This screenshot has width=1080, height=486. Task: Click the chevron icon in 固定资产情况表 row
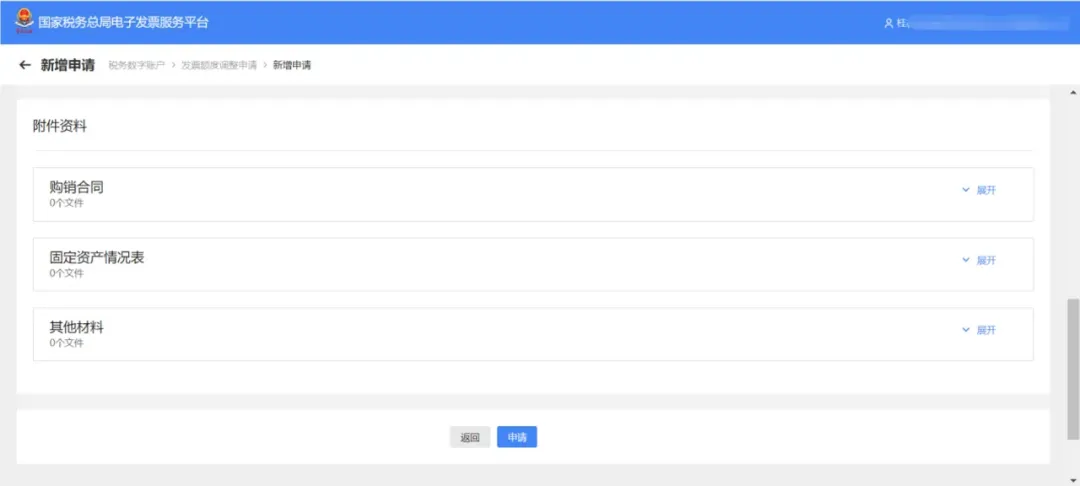[x=966, y=260]
